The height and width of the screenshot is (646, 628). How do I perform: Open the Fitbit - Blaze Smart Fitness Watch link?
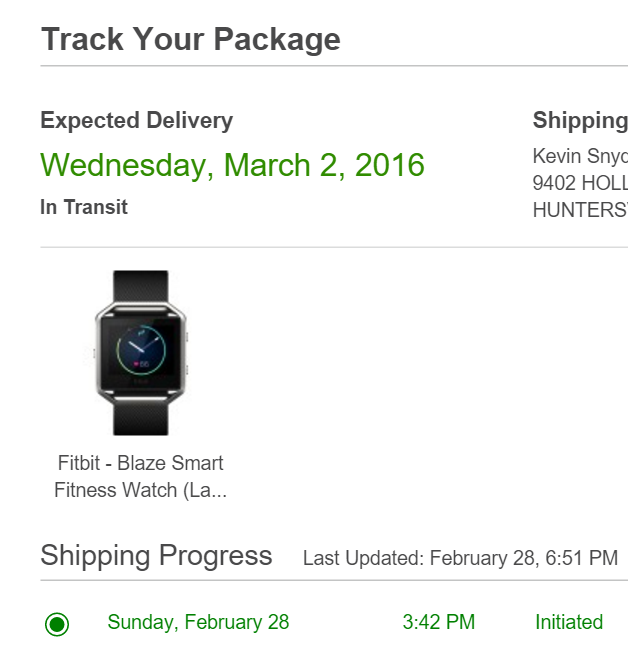click(140, 477)
